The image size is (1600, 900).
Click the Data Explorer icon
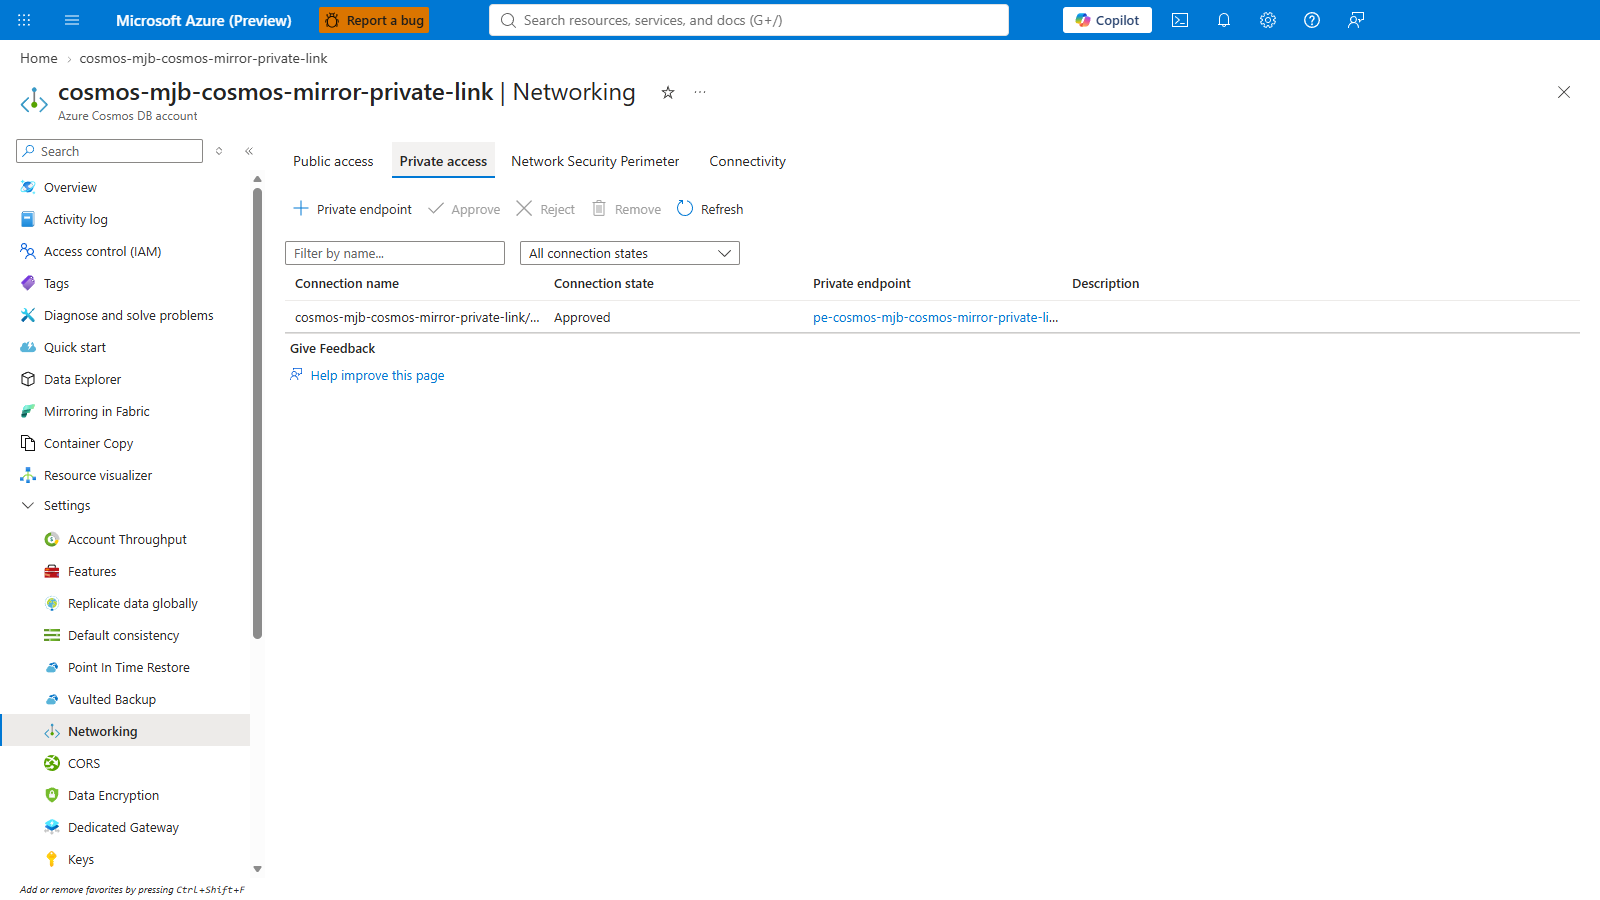click(28, 379)
